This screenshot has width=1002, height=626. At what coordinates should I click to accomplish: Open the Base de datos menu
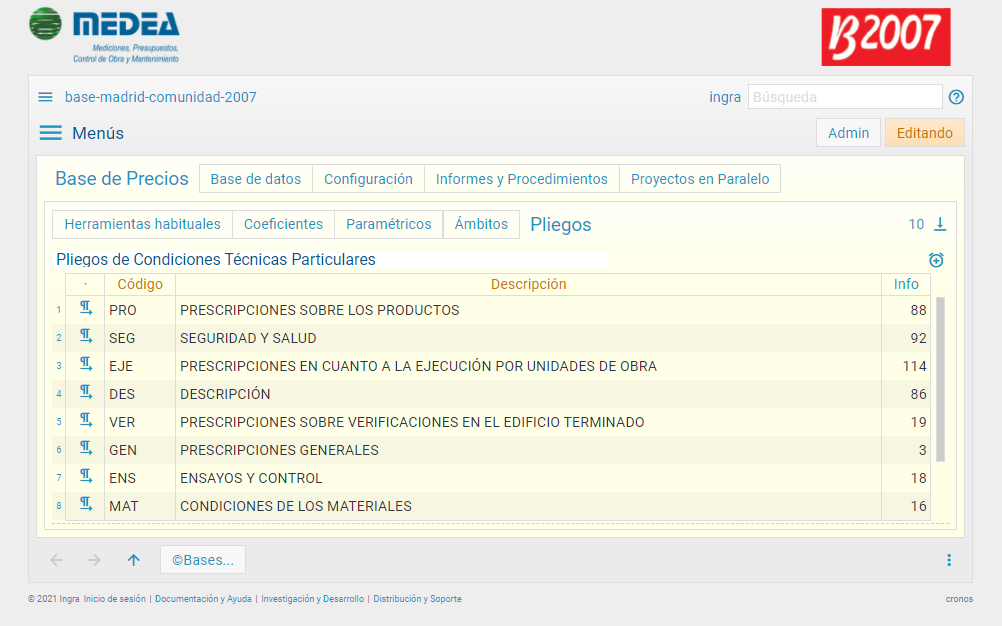(x=255, y=179)
